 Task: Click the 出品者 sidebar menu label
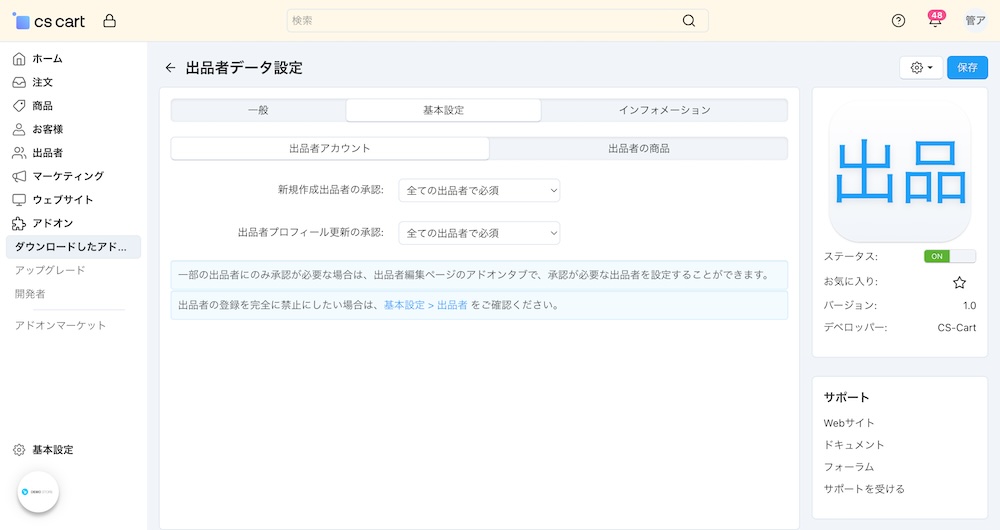pyautogui.click(x=48, y=153)
